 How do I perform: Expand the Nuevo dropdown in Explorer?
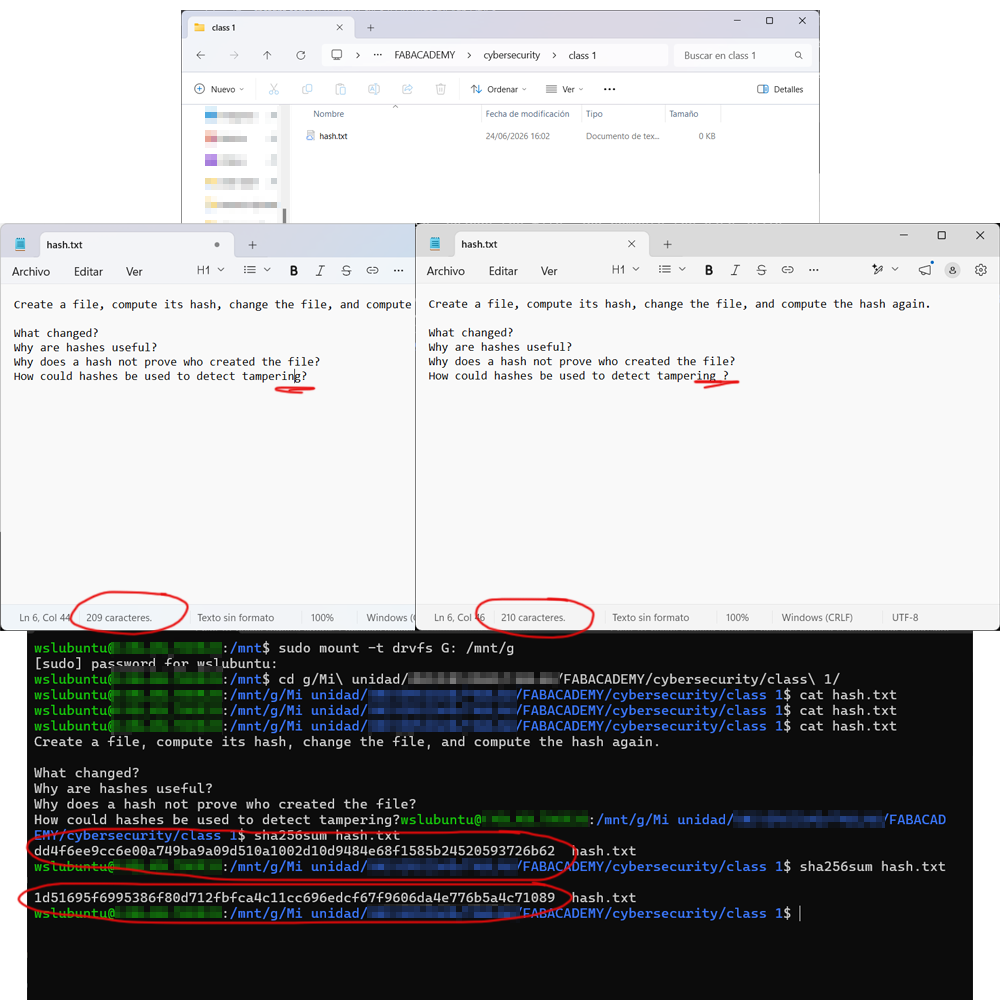click(x=219, y=89)
